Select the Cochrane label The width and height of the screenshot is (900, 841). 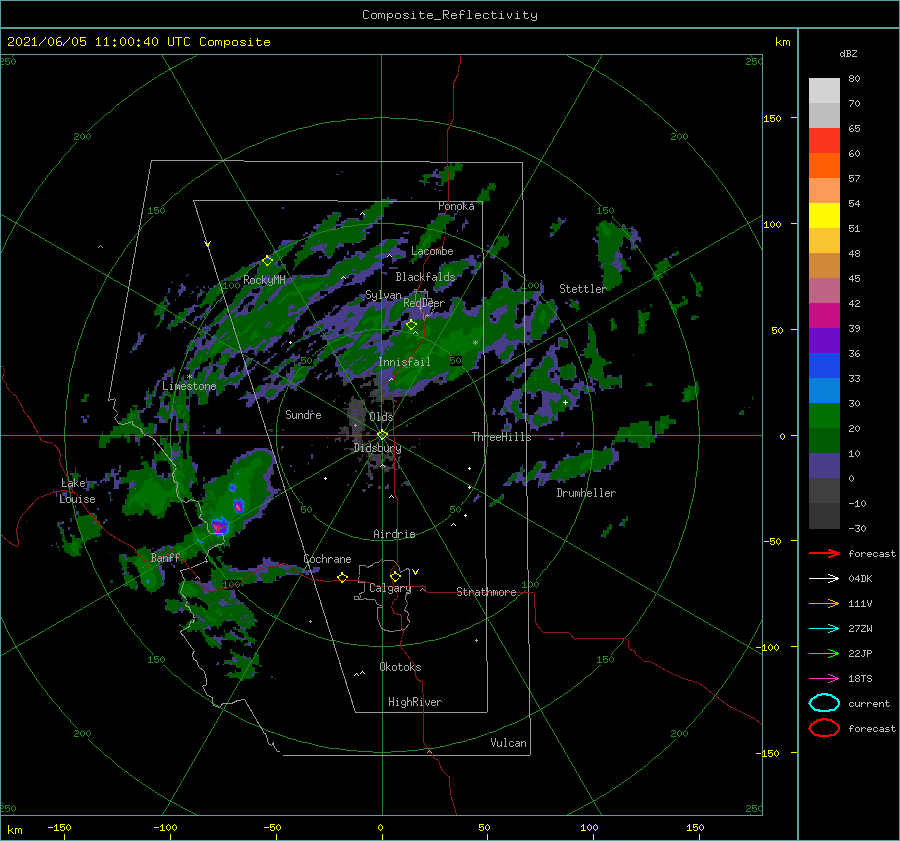point(327,559)
